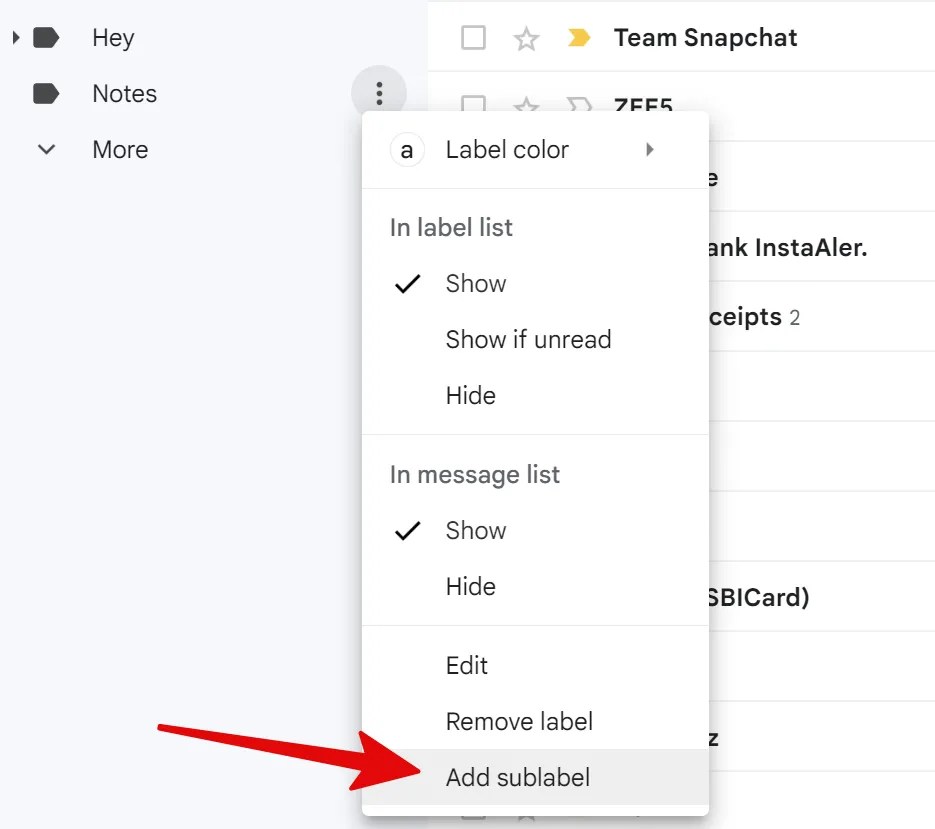Click the 'a' label color preview circle
The width and height of the screenshot is (935, 829).
click(406, 149)
